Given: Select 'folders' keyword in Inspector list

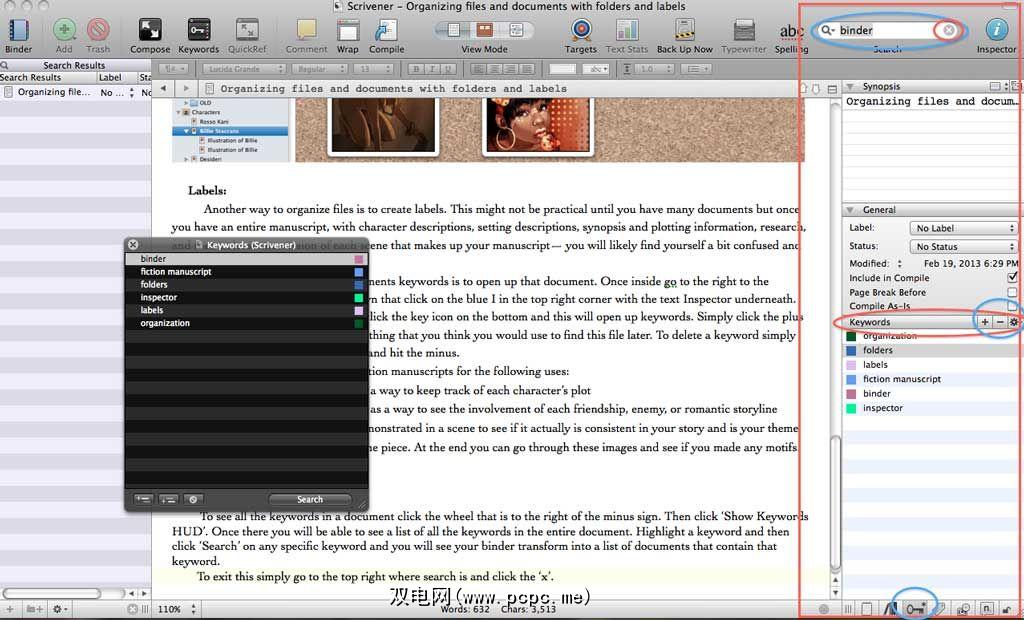Looking at the screenshot, I should pyautogui.click(x=878, y=351).
